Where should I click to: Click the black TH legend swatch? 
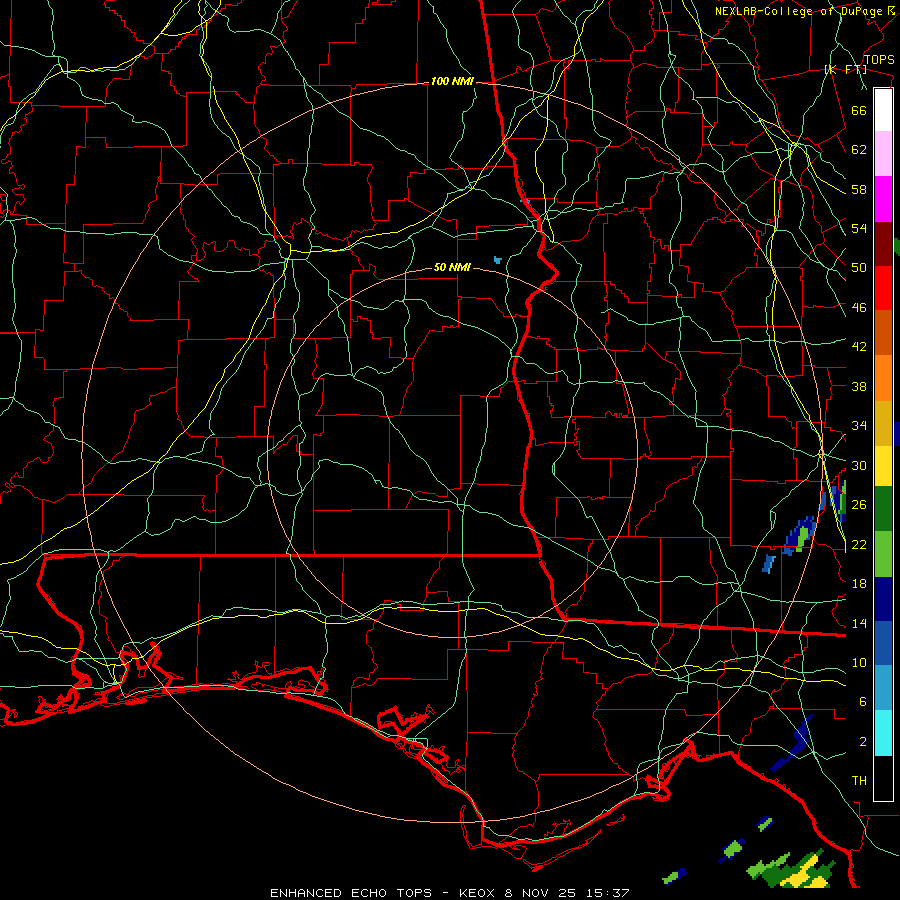883,778
